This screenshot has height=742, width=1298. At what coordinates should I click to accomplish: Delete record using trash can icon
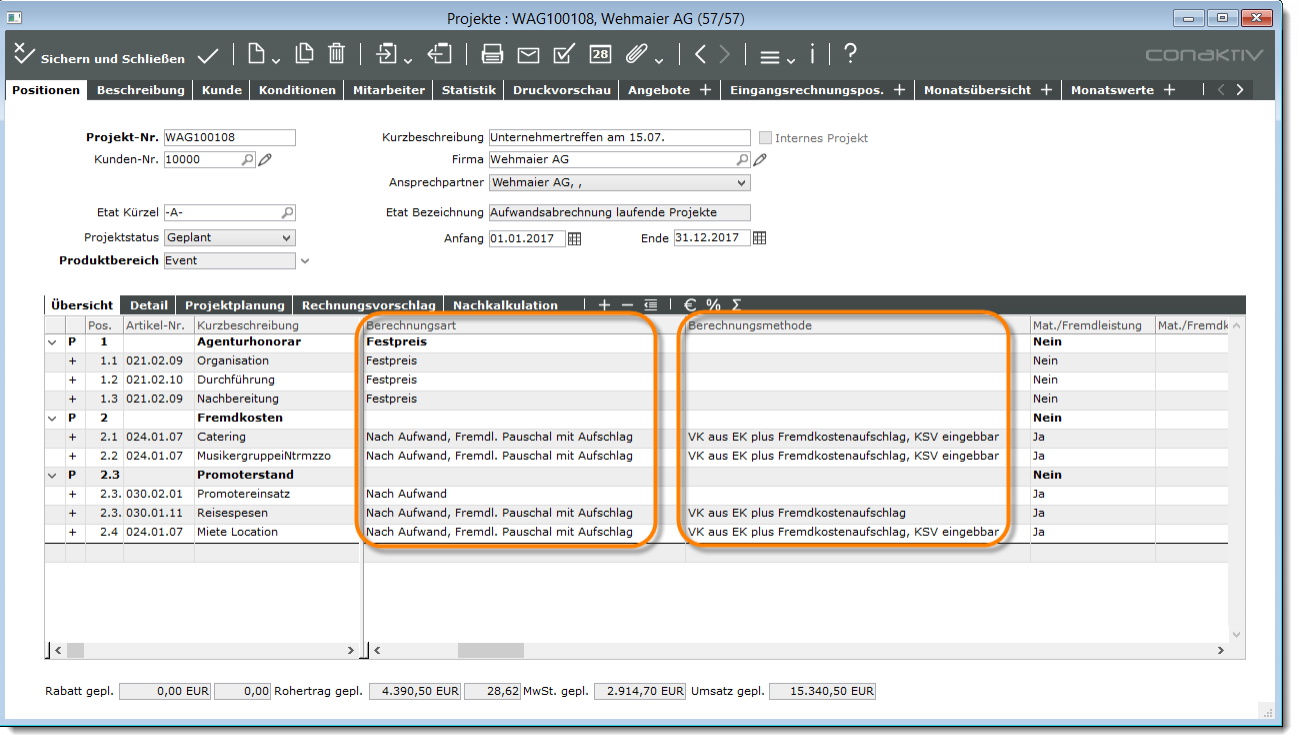point(337,54)
